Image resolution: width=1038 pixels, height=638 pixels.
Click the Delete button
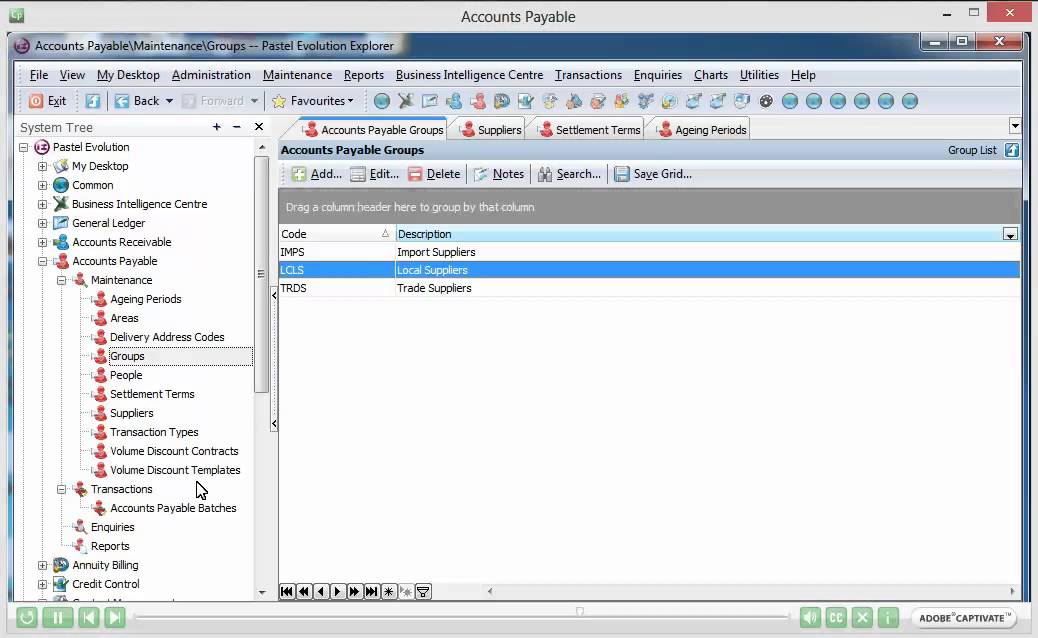(x=434, y=174)
